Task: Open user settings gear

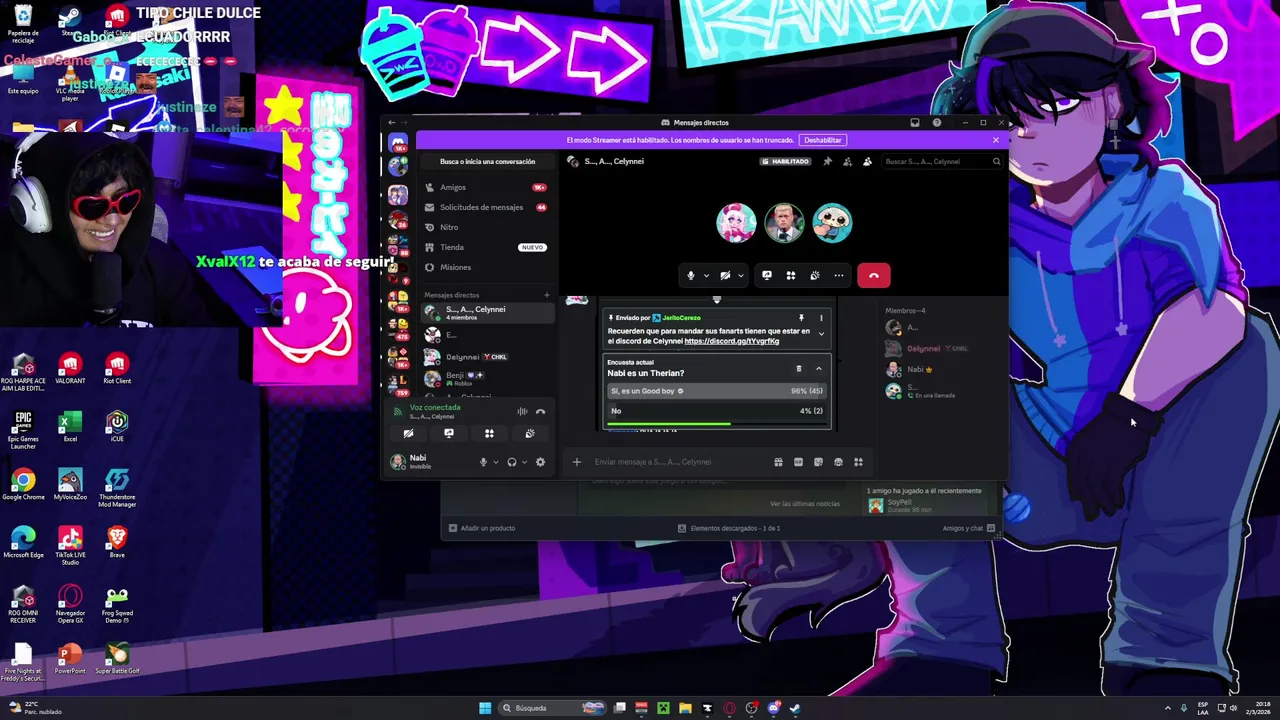Action: point(541,462)
